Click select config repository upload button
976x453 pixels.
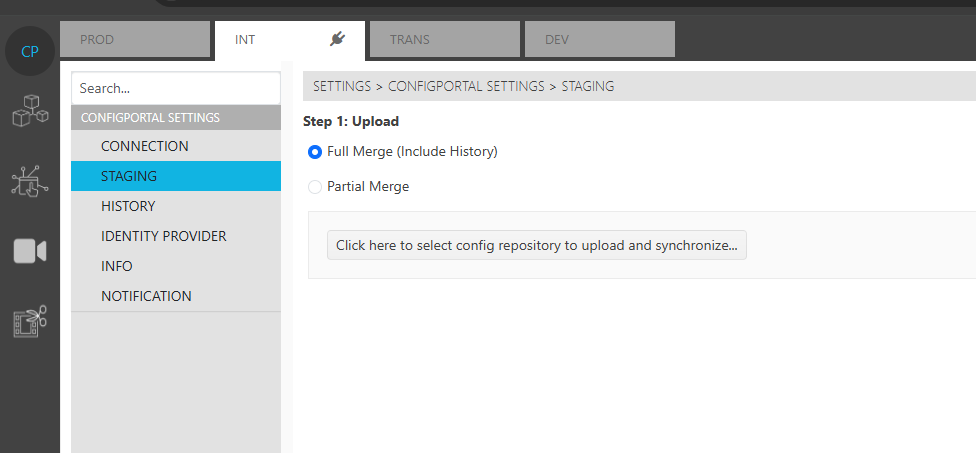[536, 245]
